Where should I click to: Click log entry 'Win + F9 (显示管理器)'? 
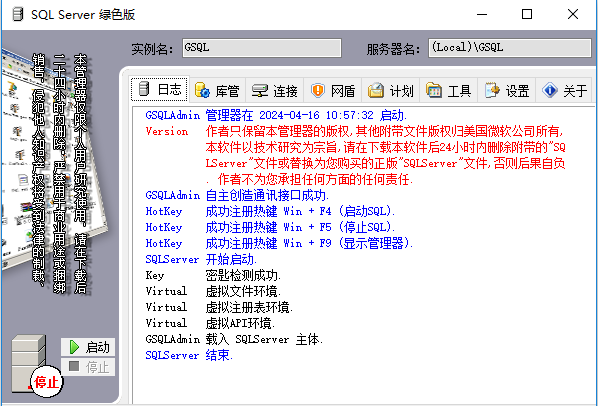tap(348, 243)
